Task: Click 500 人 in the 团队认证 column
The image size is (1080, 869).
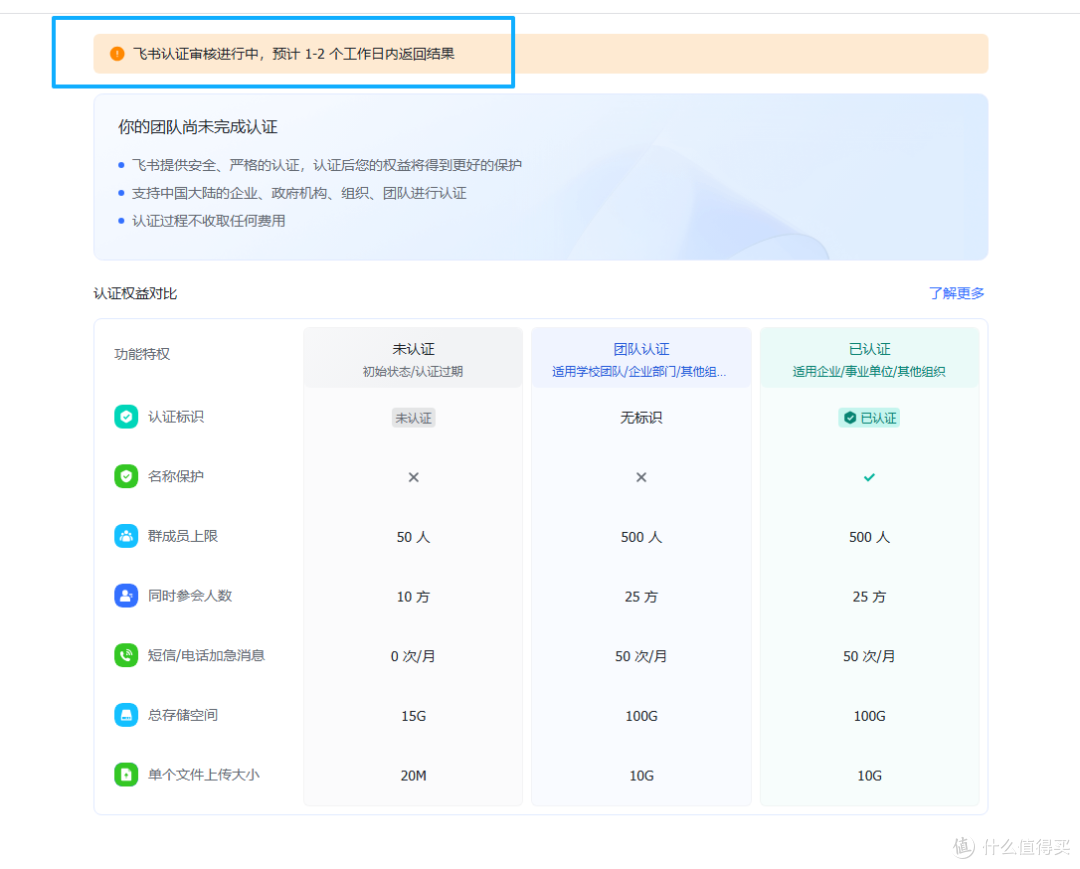Action: [x=641, y=537]
